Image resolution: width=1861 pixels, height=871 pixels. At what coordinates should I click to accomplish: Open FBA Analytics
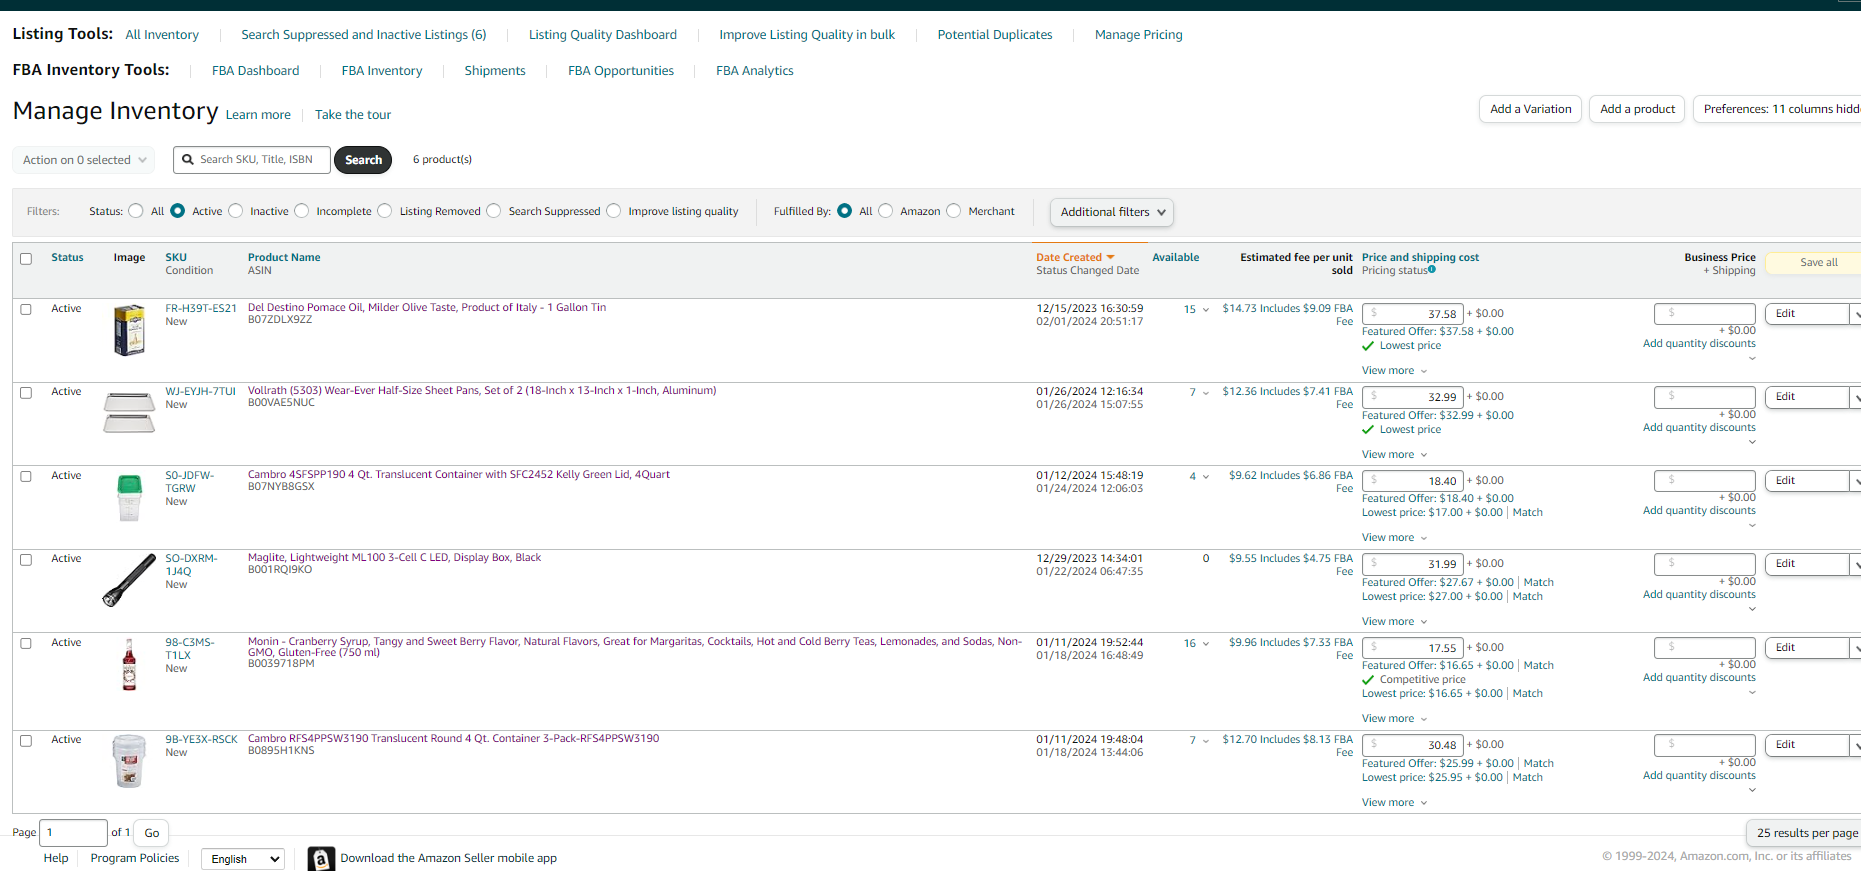[x=755, y=71]
